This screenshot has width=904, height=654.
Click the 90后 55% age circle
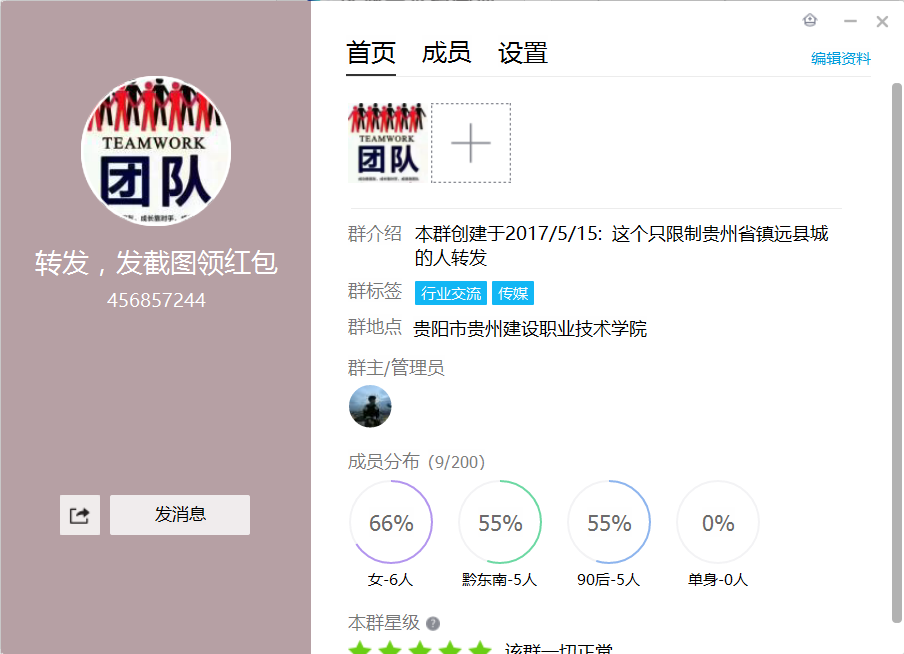tap(609, 523)
